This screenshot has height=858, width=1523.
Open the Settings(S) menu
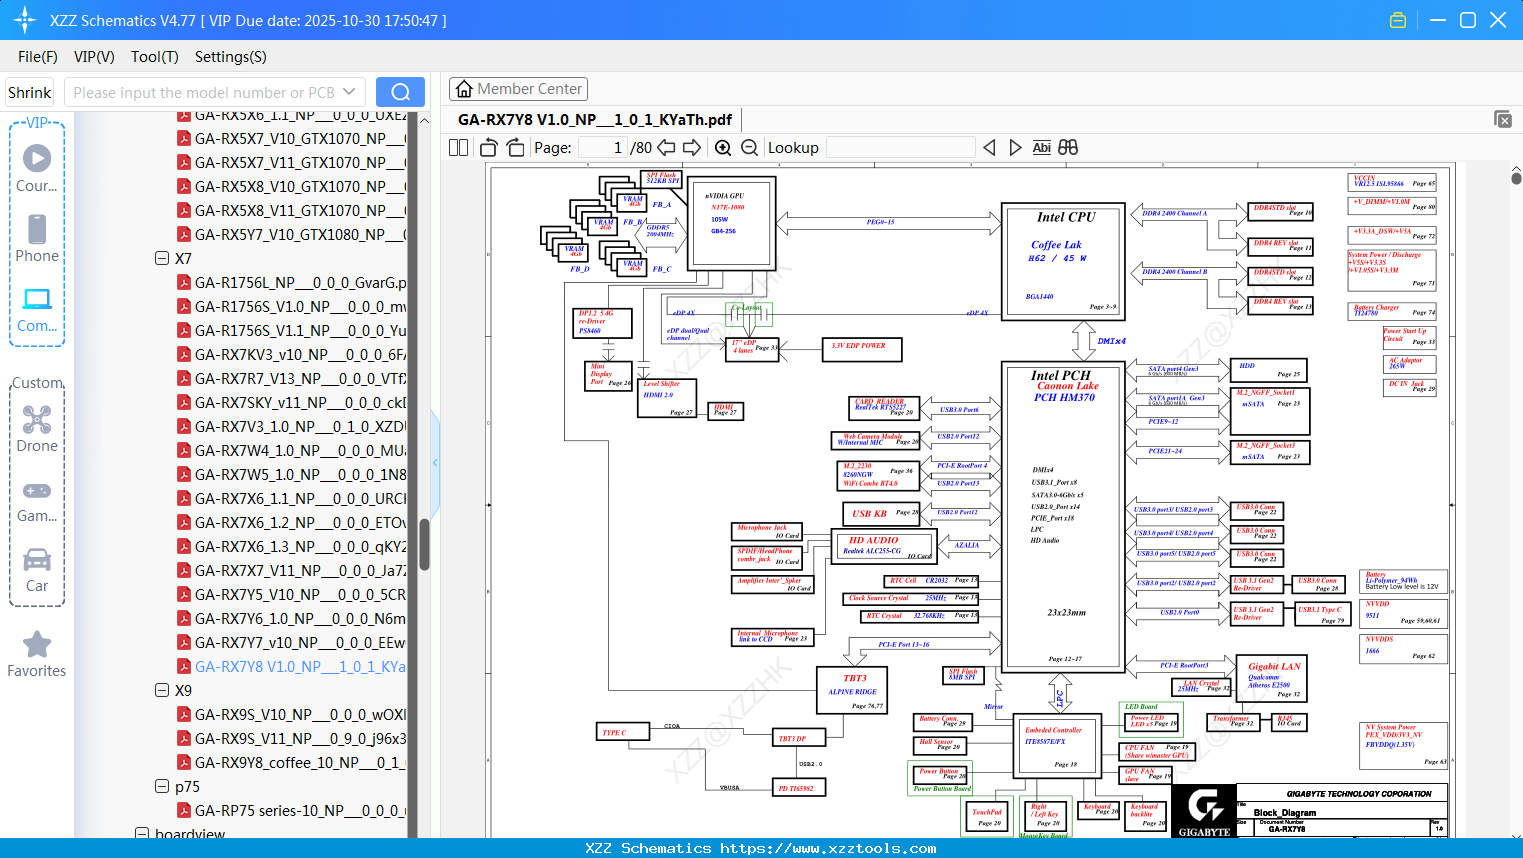point(231,57)
